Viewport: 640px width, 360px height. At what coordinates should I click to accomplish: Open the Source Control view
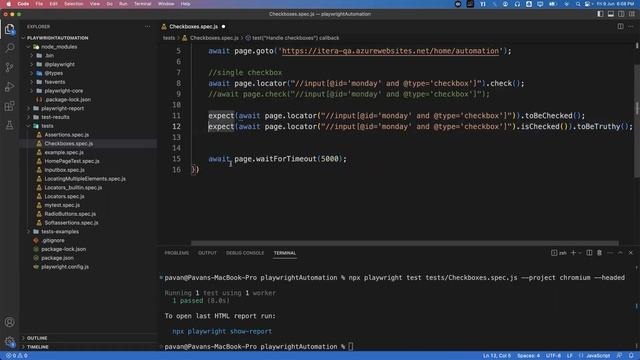point(9,67)
